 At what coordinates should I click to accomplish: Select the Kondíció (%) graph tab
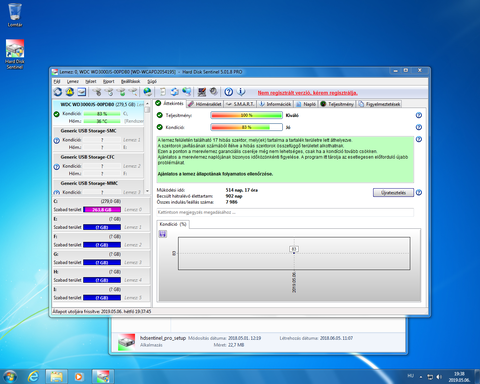(173, 224)
